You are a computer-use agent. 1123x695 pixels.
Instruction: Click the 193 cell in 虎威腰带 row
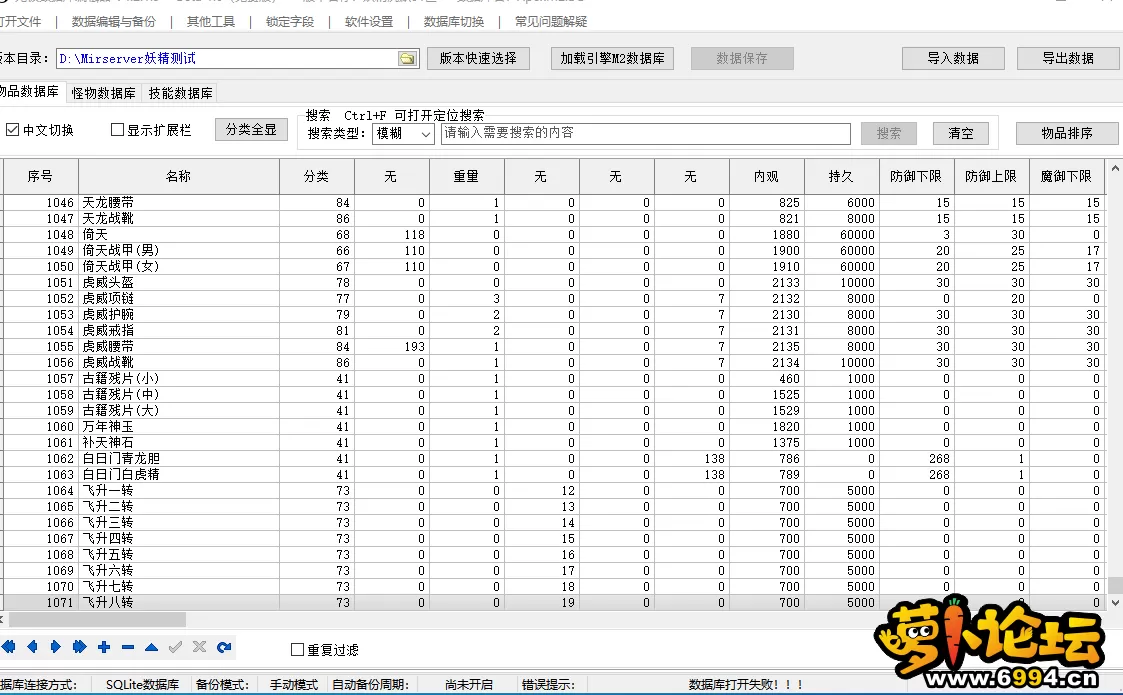point(392,347)
